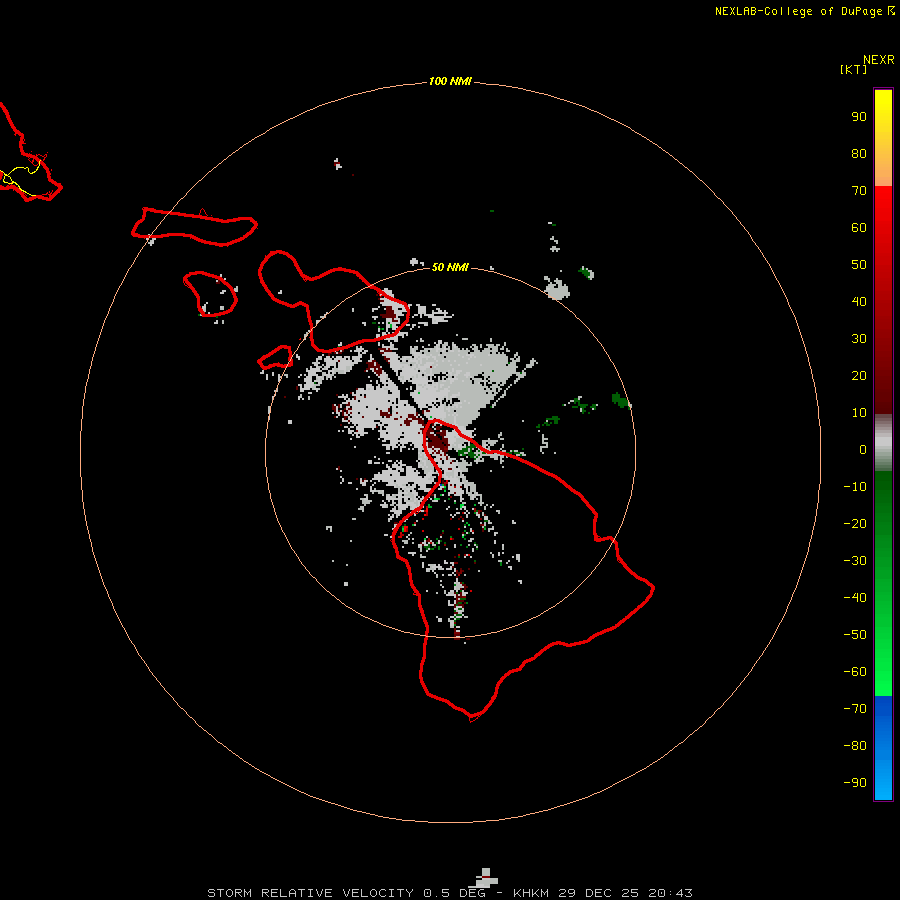Screen dimensions: 900x900
Task: Click the -40 scale value
Action: (x=855, y=598)
